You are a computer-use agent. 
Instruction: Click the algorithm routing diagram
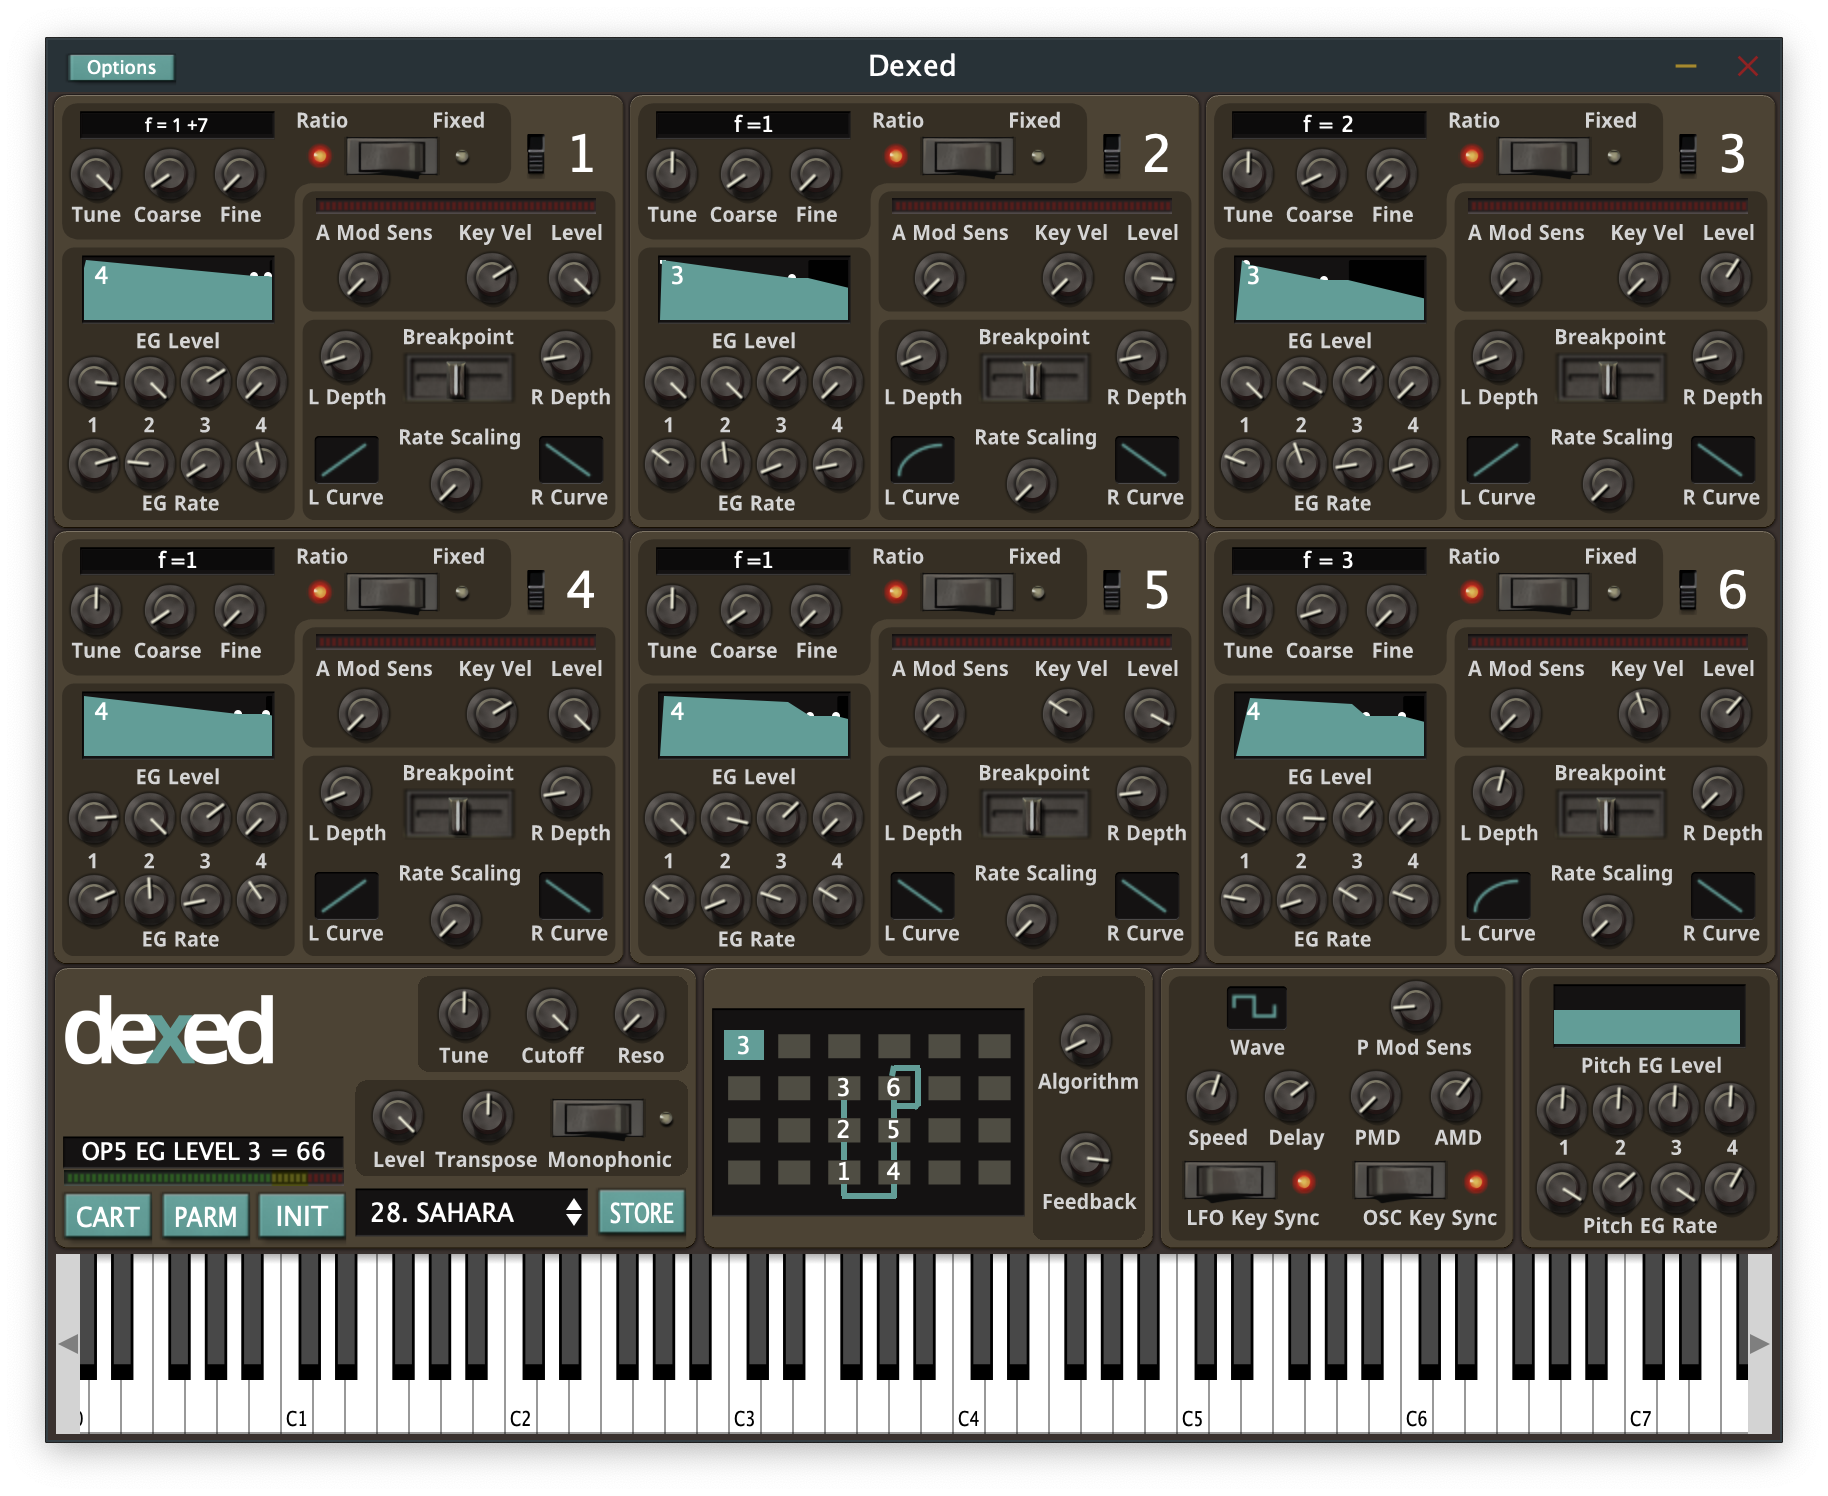click(x=868, y=1111)
